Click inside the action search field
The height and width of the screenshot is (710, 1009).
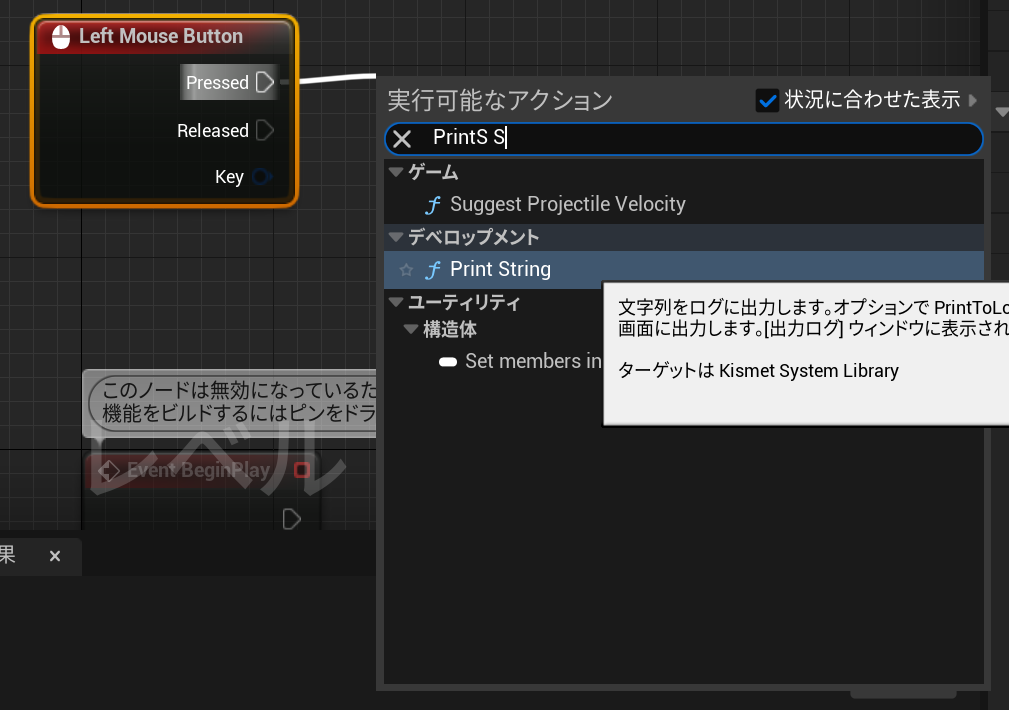click(x=600, y=139)
